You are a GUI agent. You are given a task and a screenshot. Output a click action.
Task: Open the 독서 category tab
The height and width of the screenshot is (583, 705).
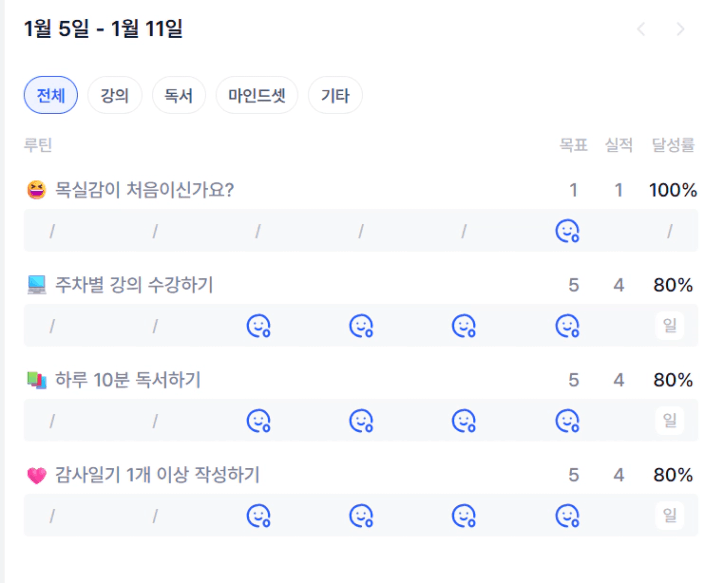(x=179, y=96)
